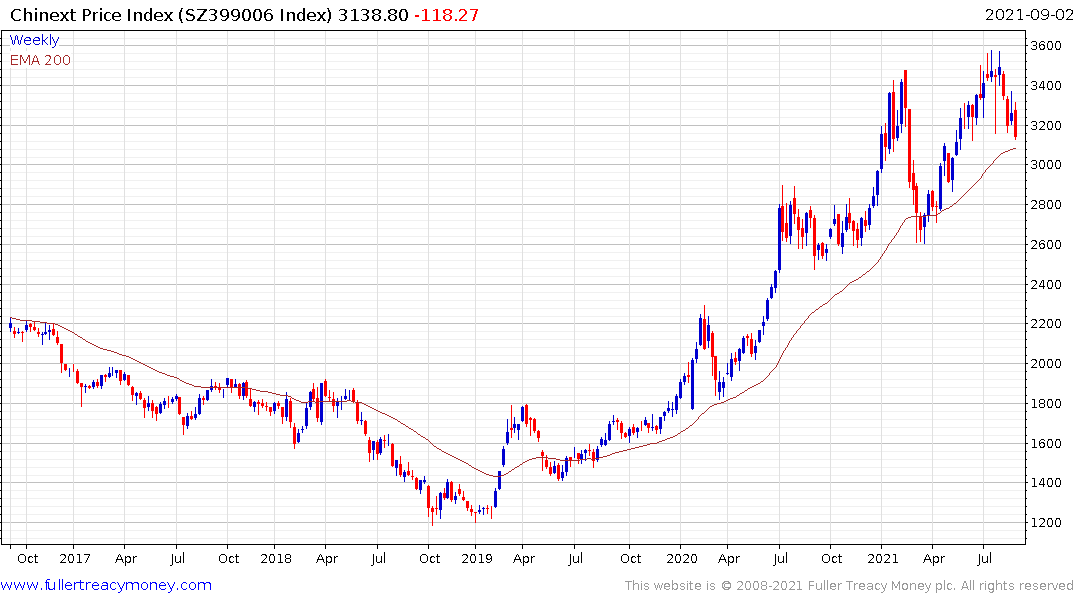1075x600 pixels.
Task: Select the red change value -118.27
Action: [x=446, y=15]
